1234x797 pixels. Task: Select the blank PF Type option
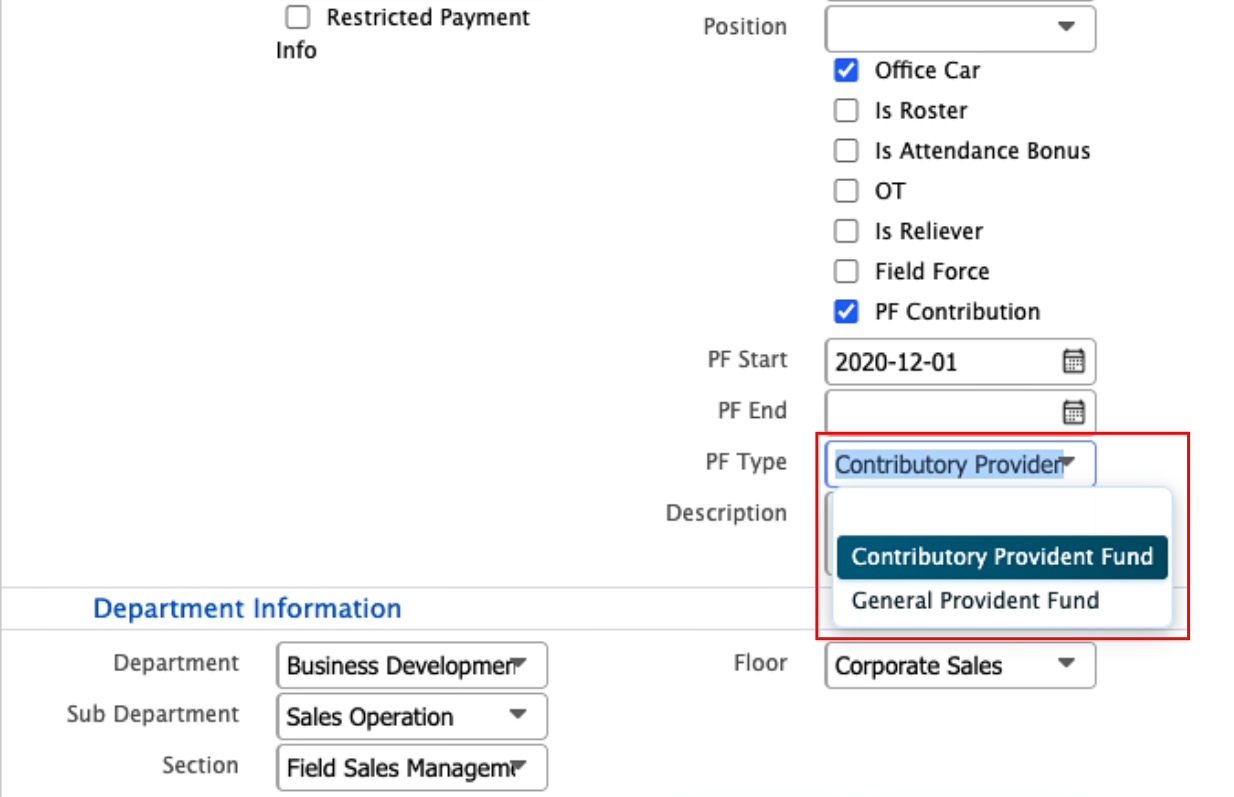pos(1002,514)
